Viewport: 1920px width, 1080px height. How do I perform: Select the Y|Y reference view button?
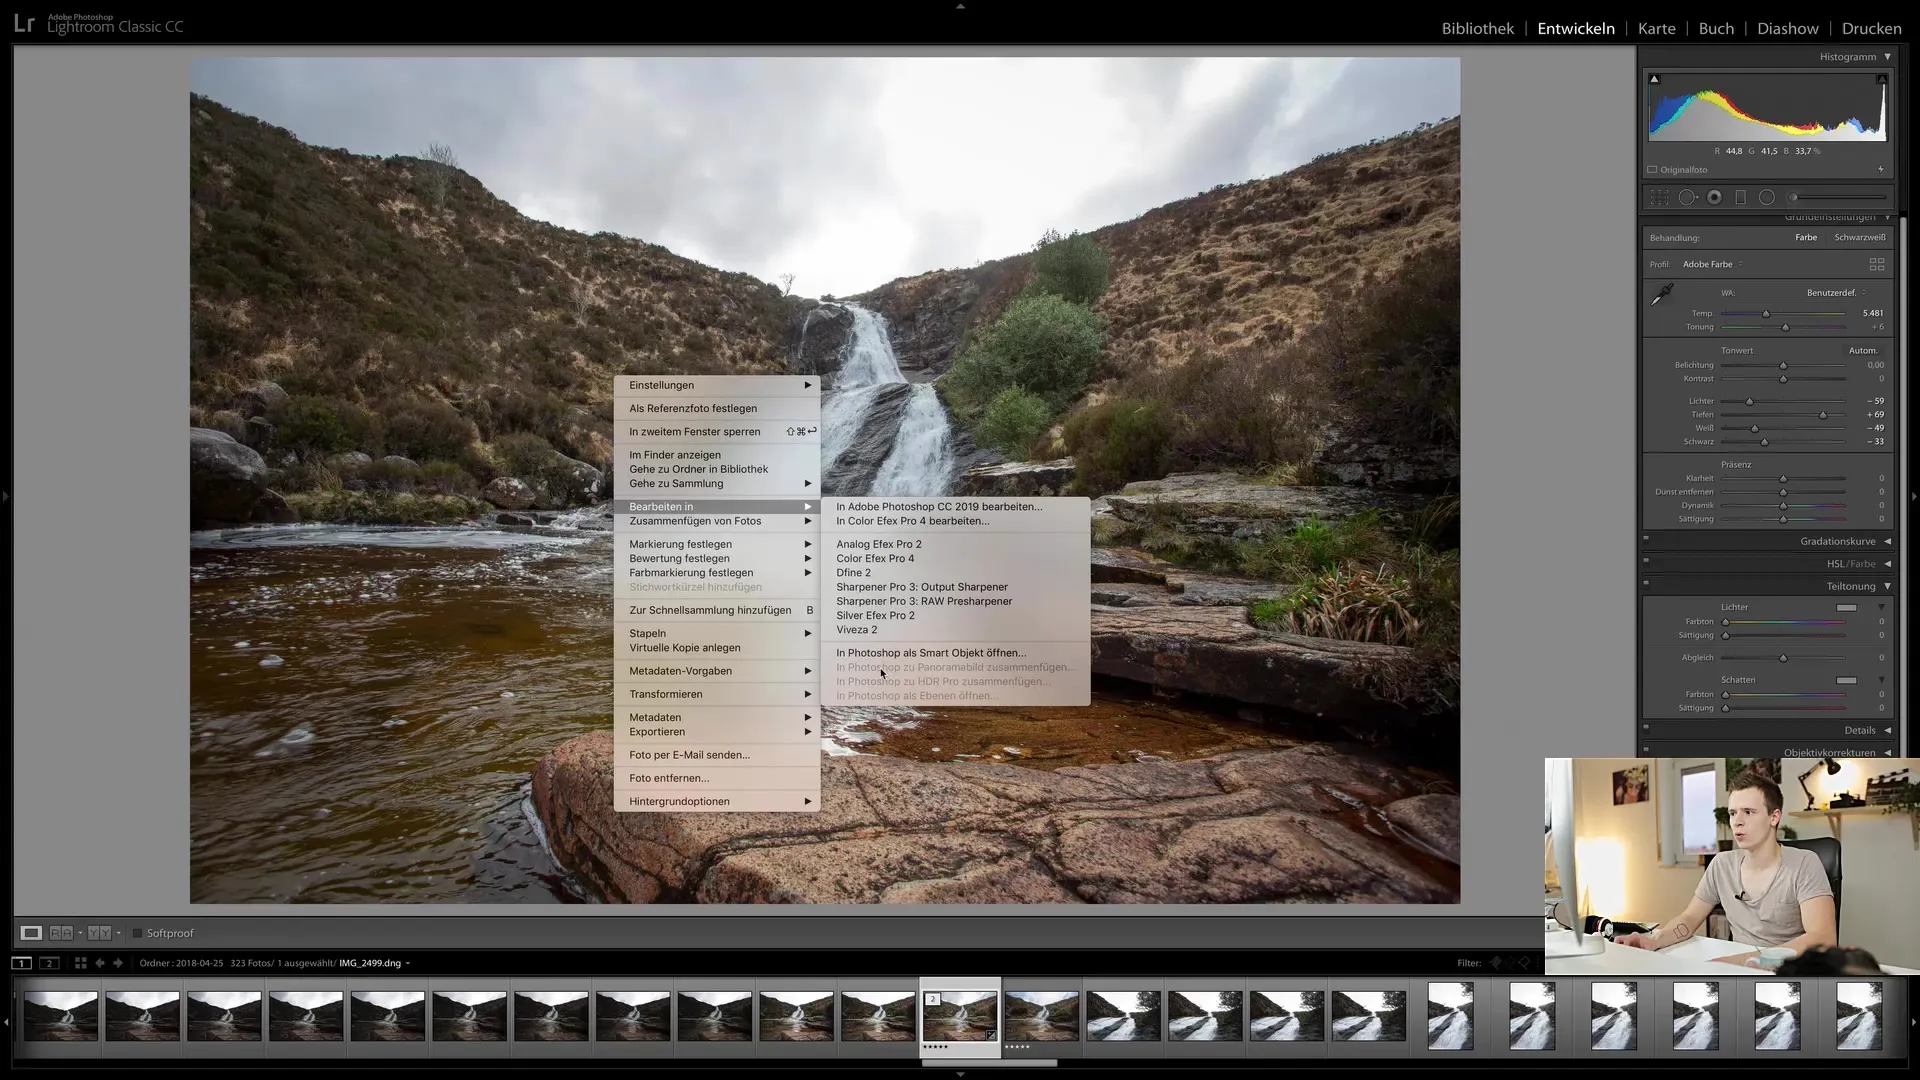pyautogui.click(x=99, y=933)
